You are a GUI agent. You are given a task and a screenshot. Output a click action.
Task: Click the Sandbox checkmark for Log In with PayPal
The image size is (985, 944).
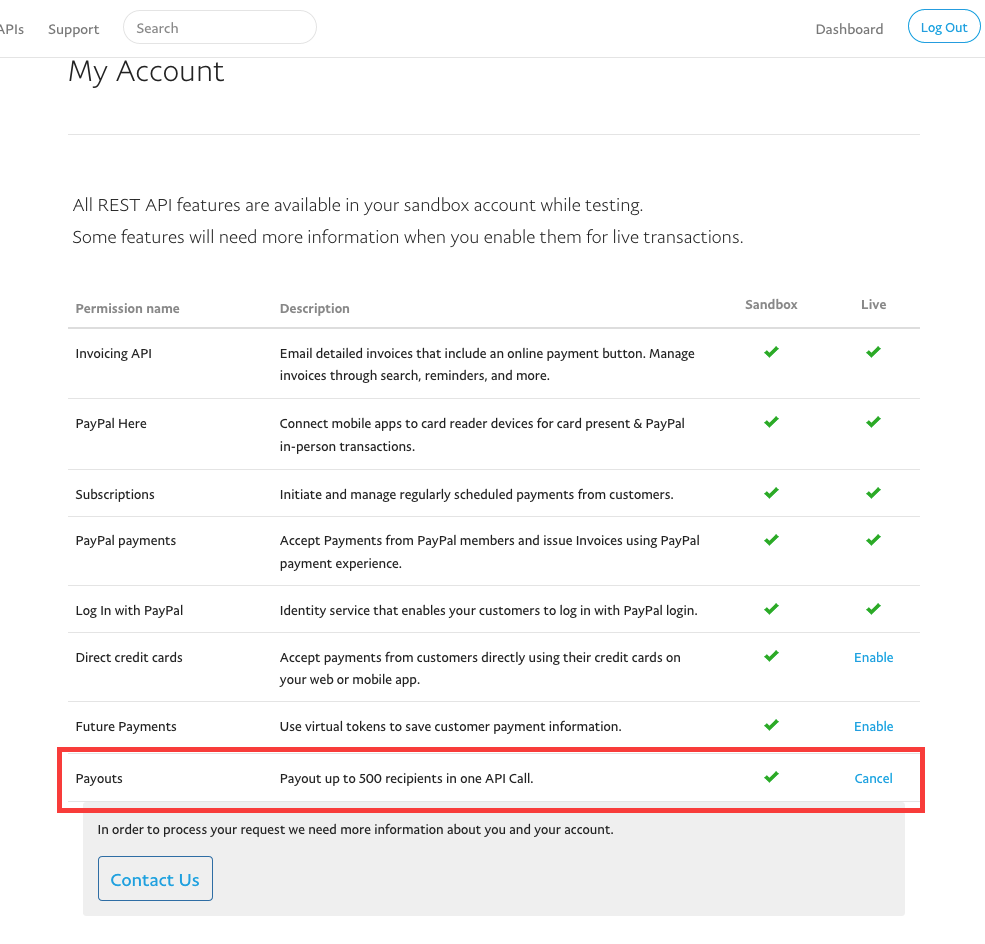(771, 609)
